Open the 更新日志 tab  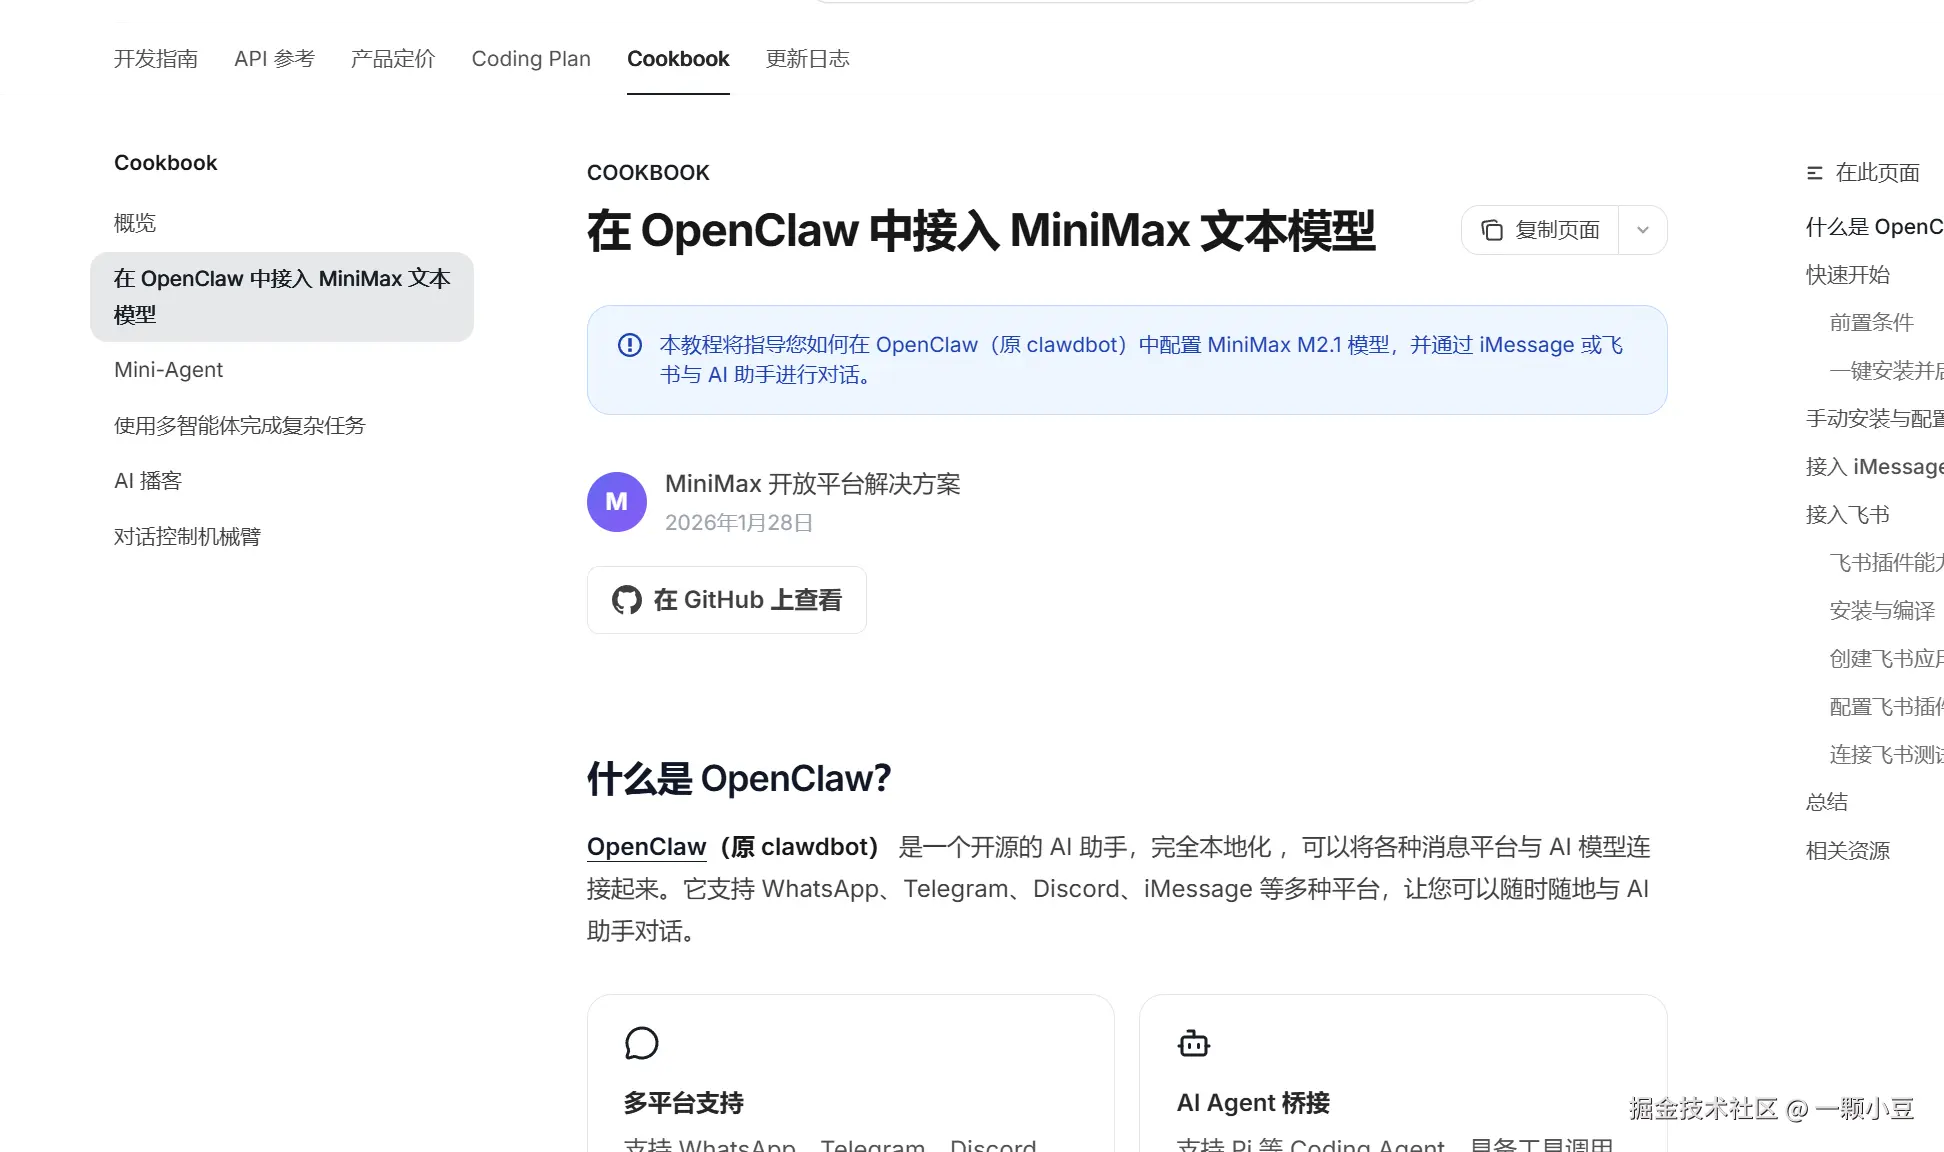click(x=808, y=59)
